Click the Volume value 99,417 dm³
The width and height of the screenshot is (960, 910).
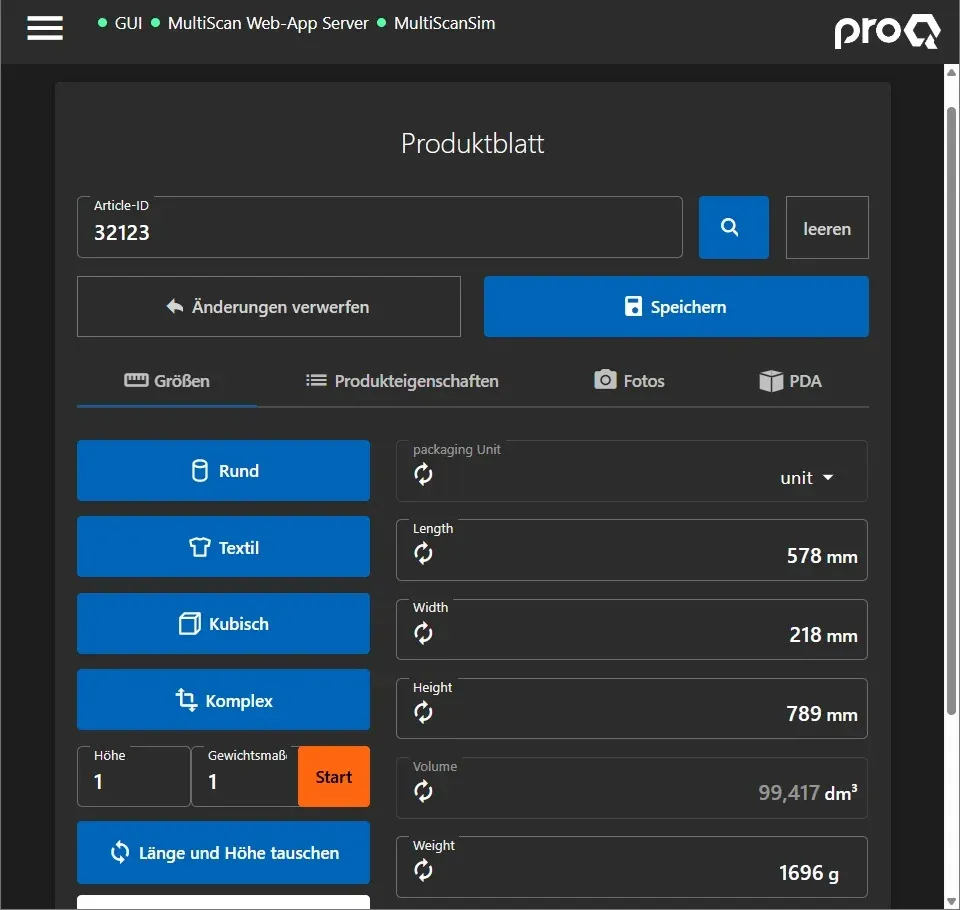pyautogui.click(x=808, y=793)
